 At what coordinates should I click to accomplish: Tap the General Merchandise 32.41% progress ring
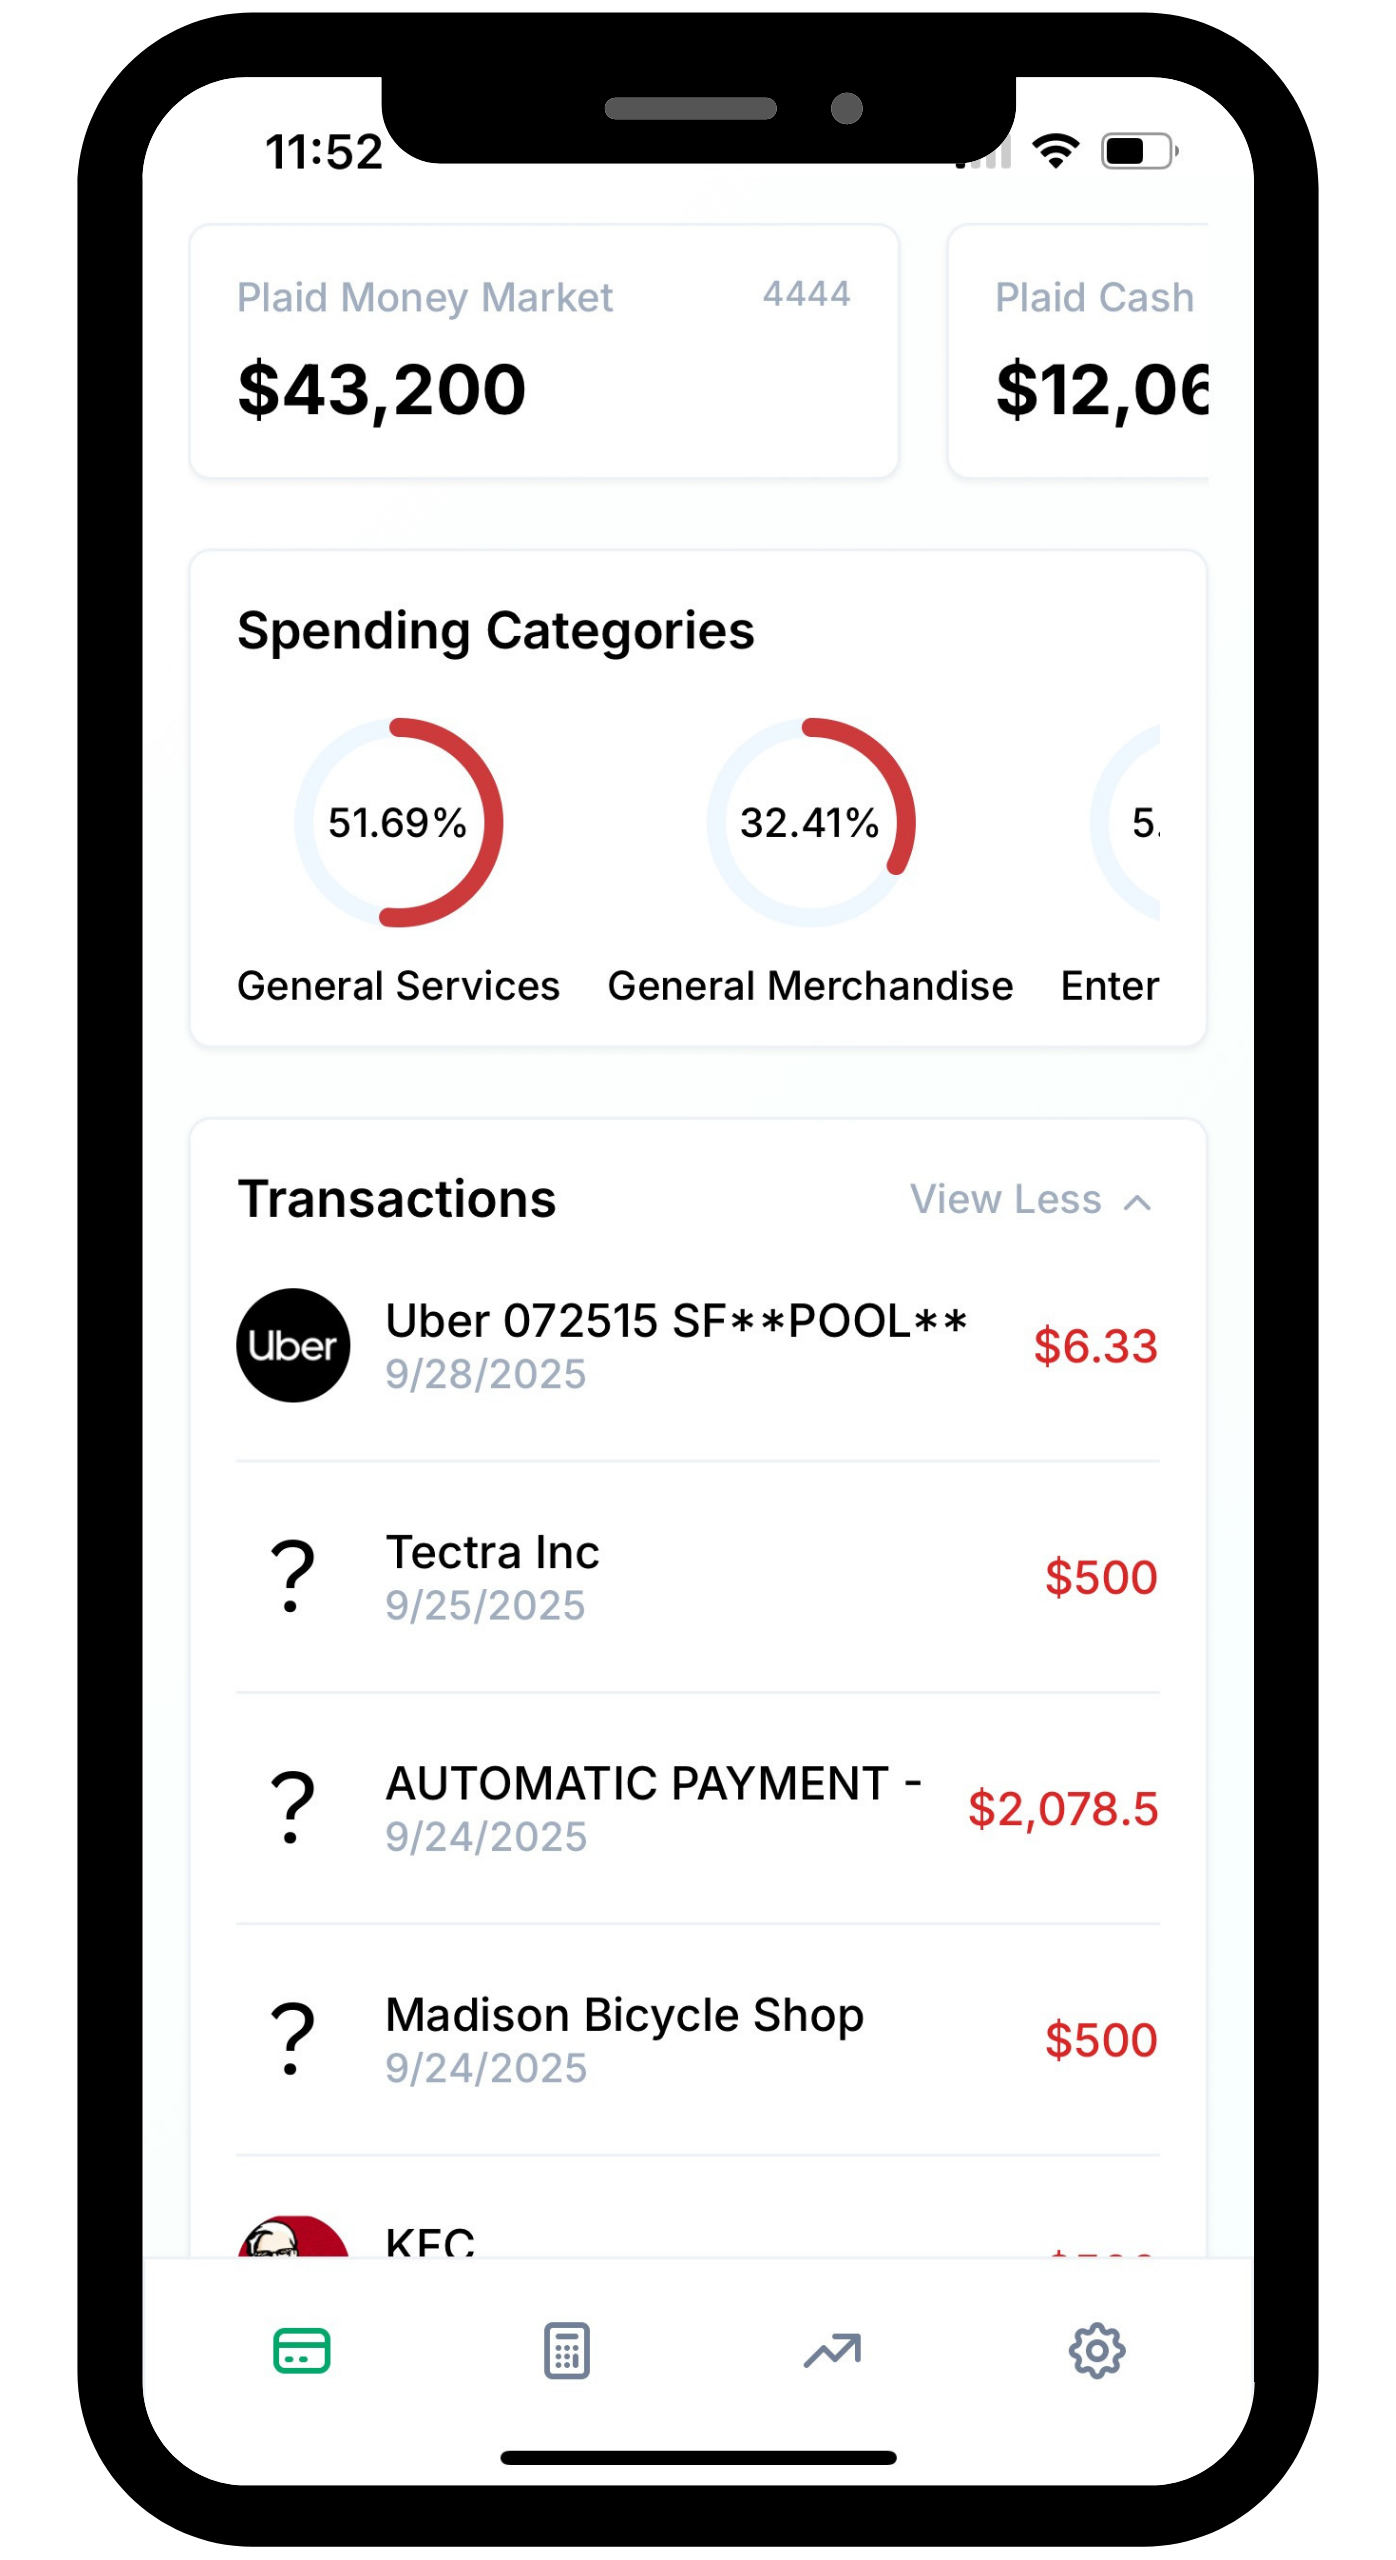pos(810,822)
